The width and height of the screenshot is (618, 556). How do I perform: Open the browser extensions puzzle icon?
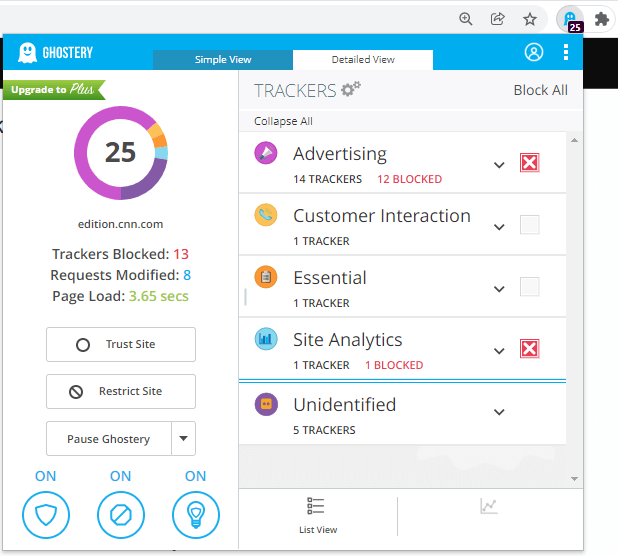point(602,19)
